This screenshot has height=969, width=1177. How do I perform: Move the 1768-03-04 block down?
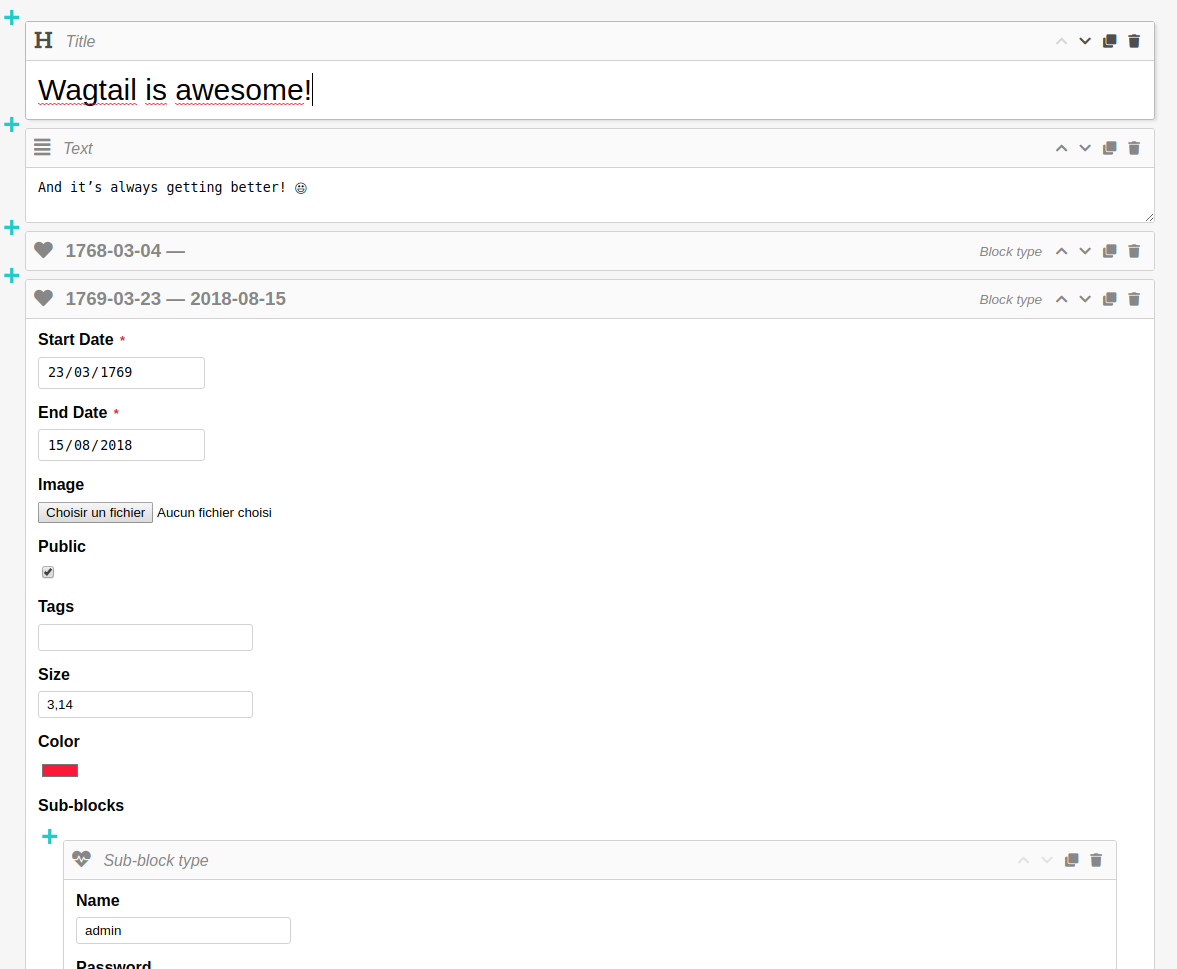[x=1085, y=251]
